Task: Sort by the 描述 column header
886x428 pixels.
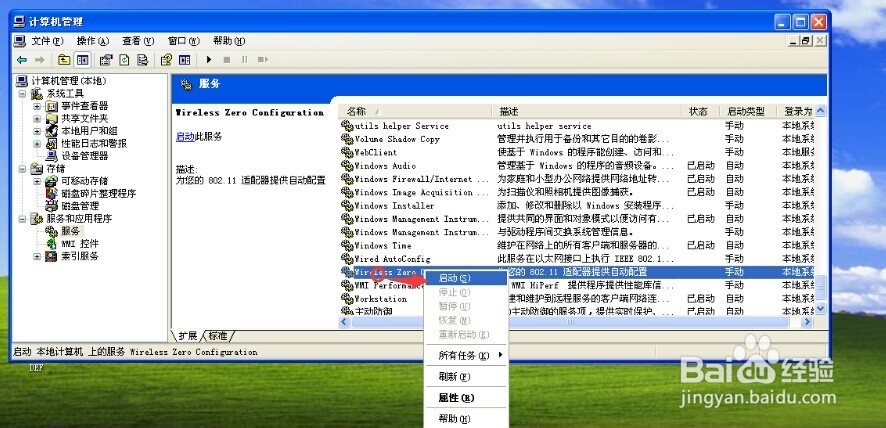Action: coord(587,111)
